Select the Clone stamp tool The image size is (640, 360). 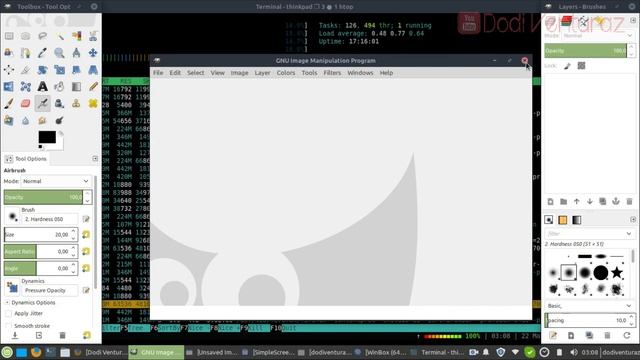pos(76,103)
